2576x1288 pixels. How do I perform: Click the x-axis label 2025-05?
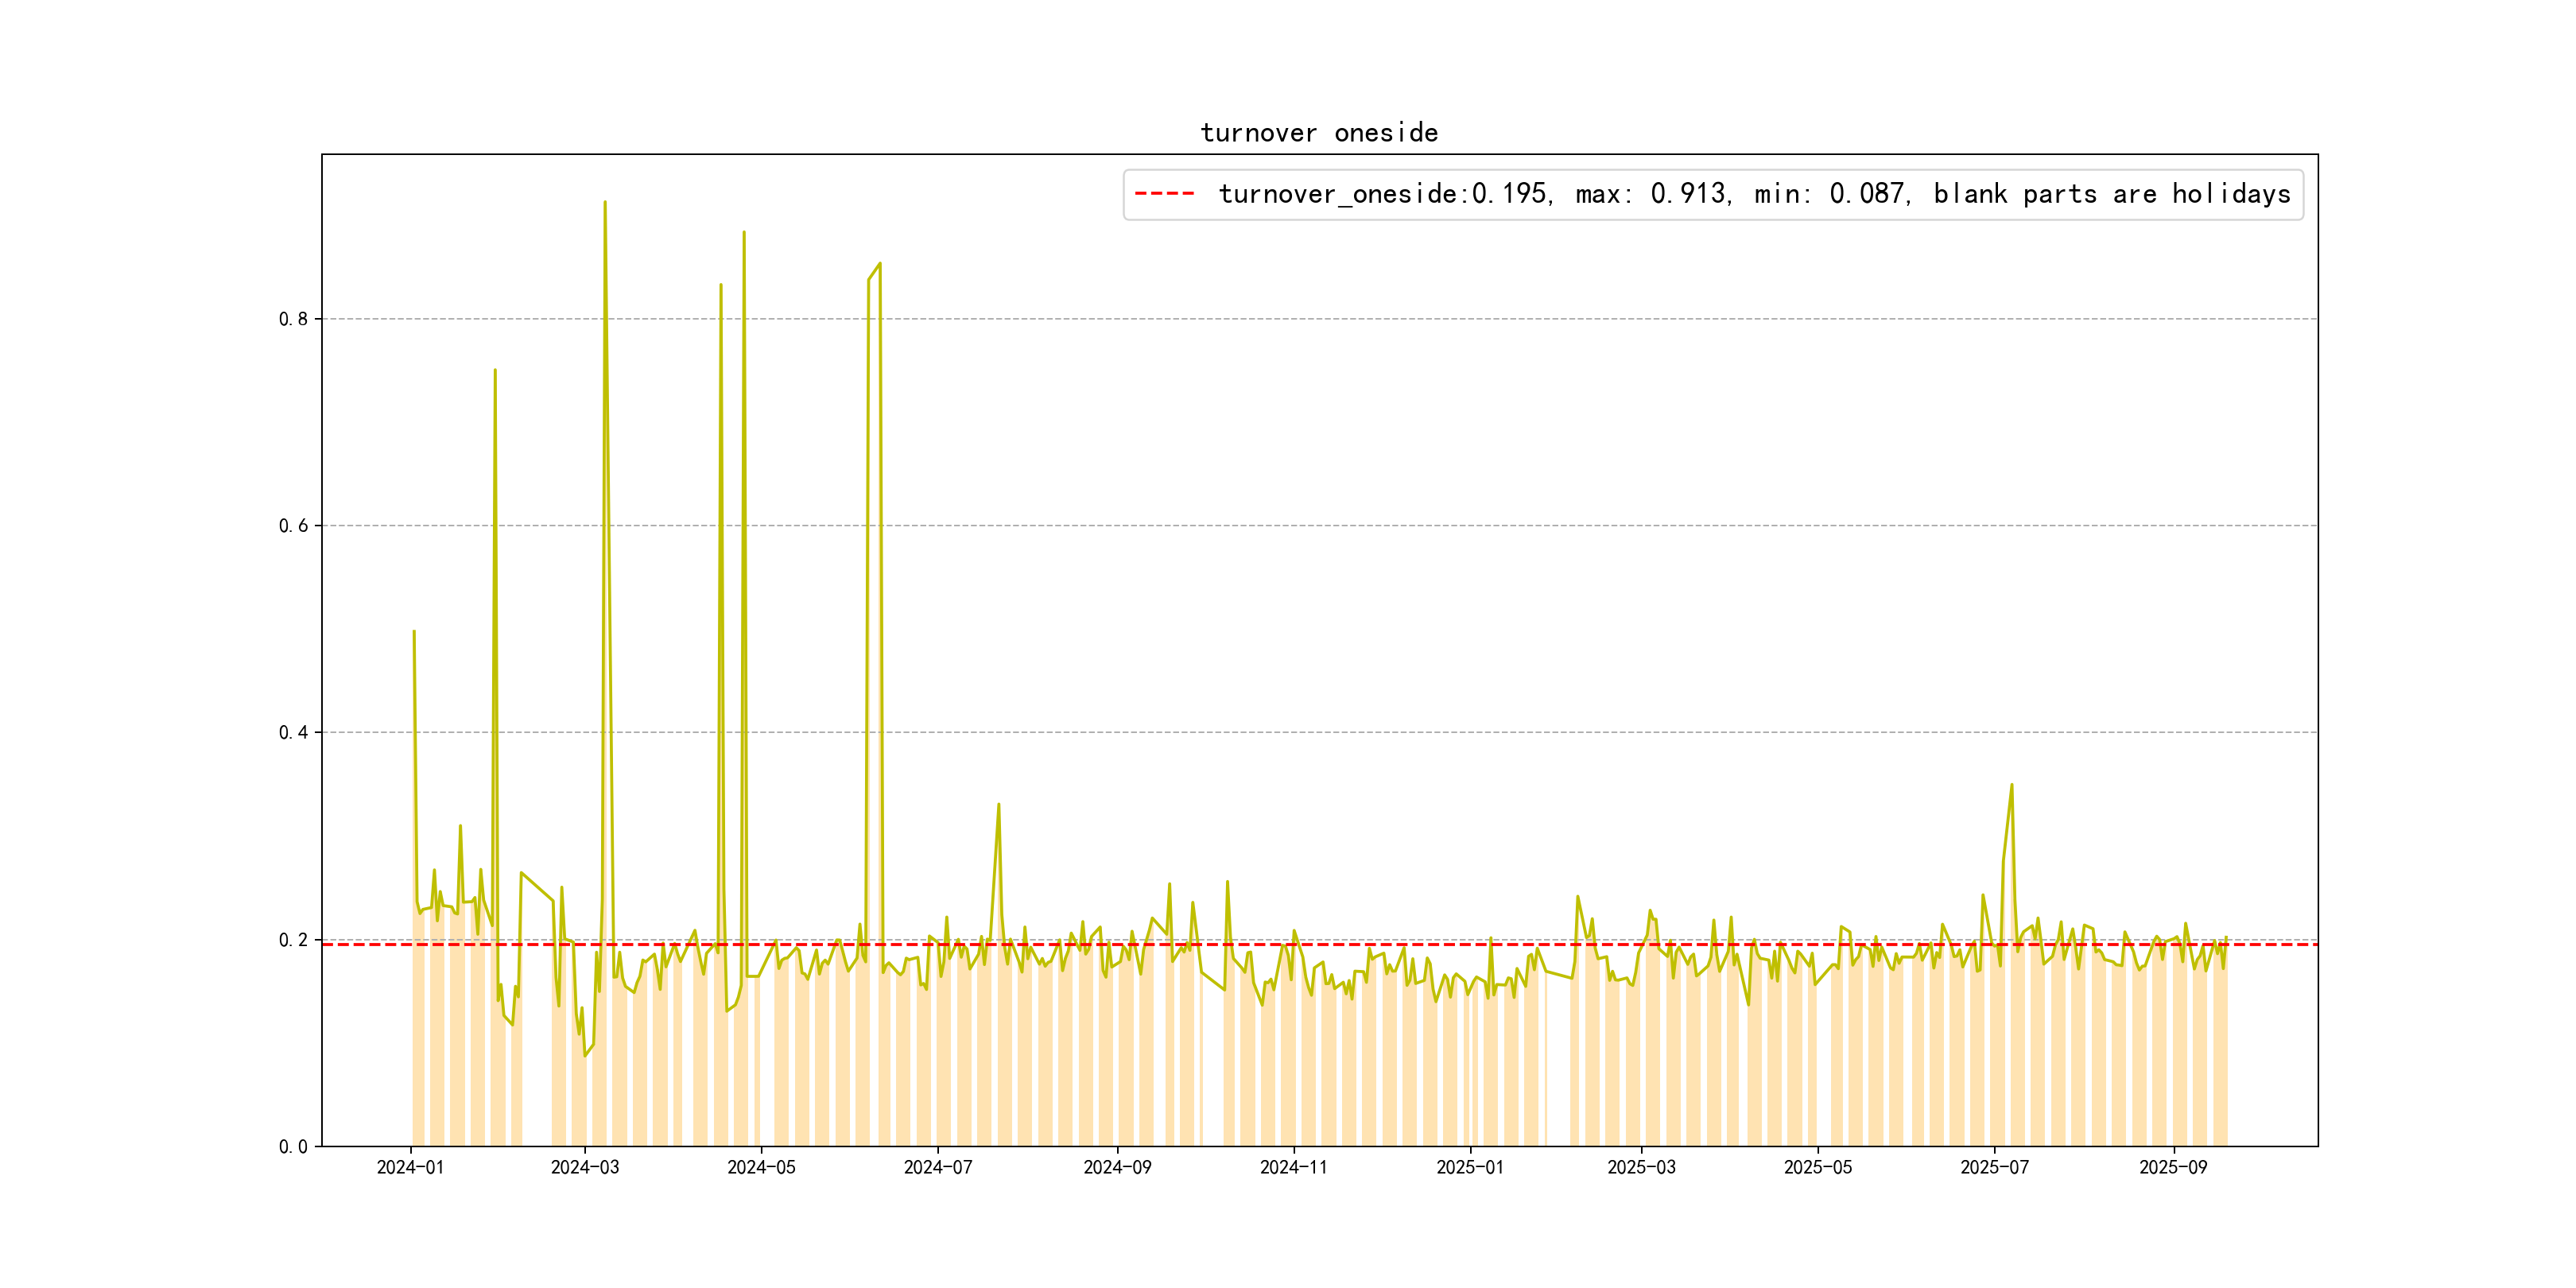[x=1818, y=1168]
